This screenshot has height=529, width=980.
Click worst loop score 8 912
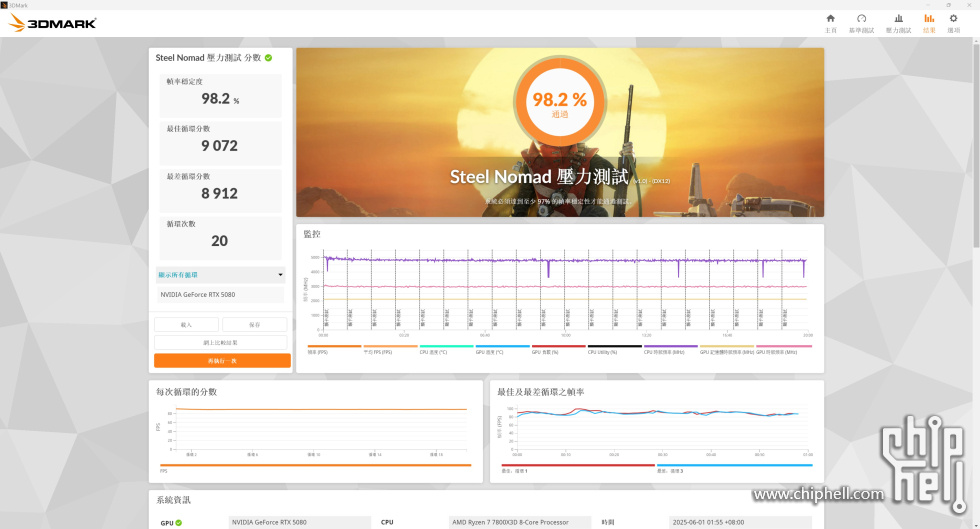[x=219, y=193]
